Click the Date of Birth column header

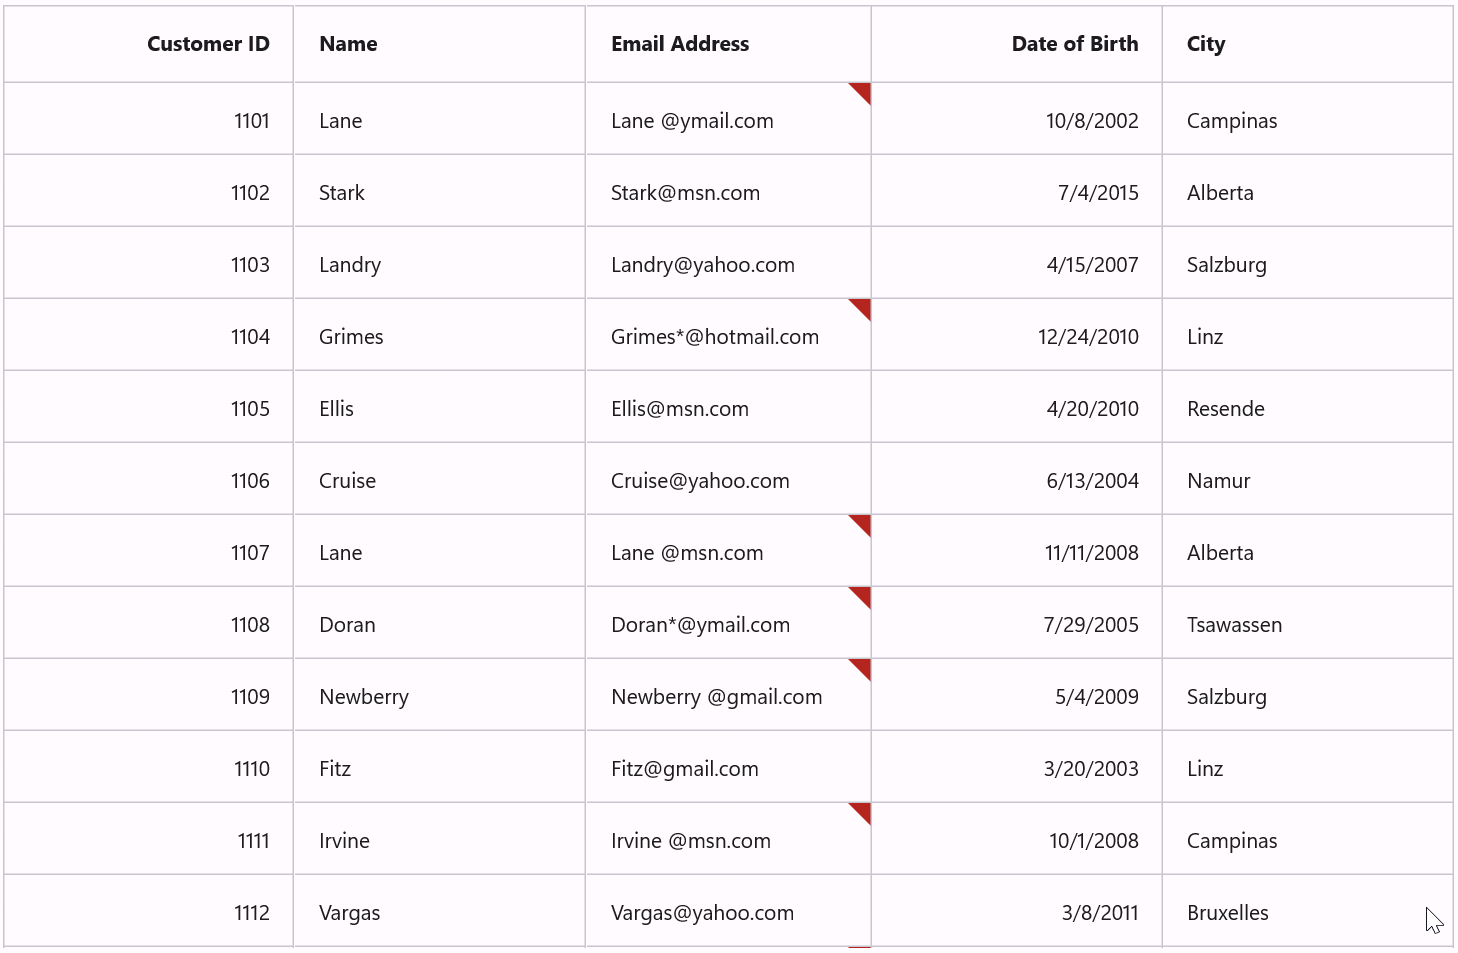1075,43
